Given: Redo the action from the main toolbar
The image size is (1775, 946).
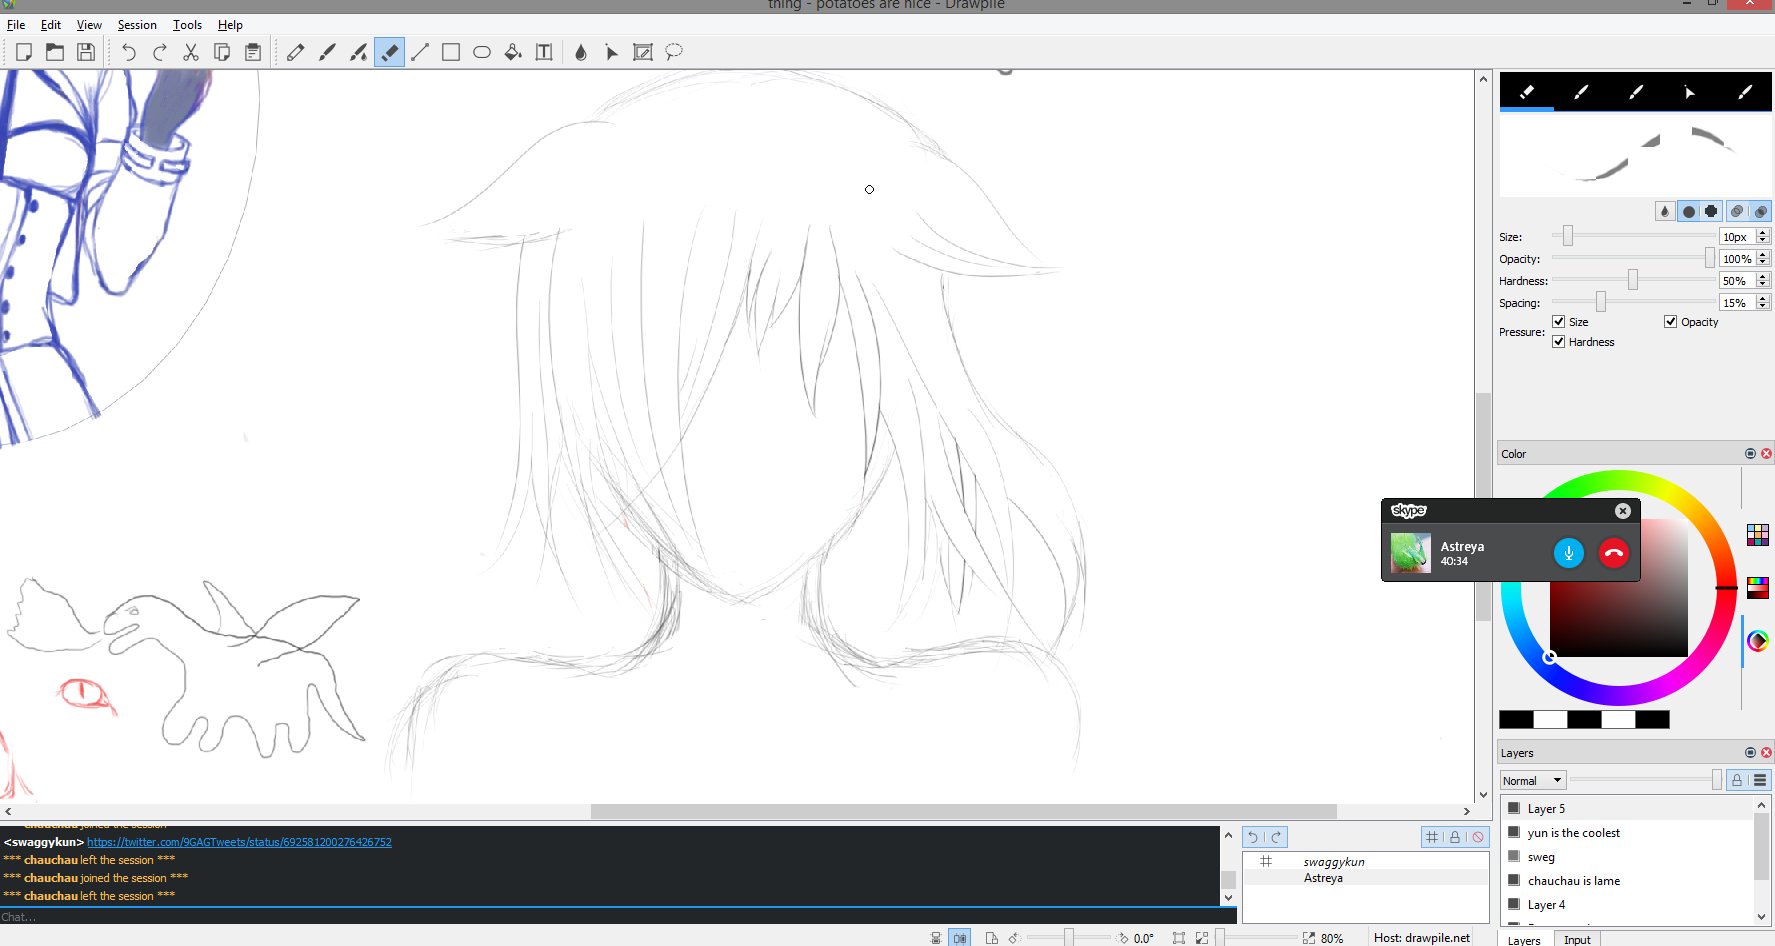Looking at the screenshot, I should (160, 52).
